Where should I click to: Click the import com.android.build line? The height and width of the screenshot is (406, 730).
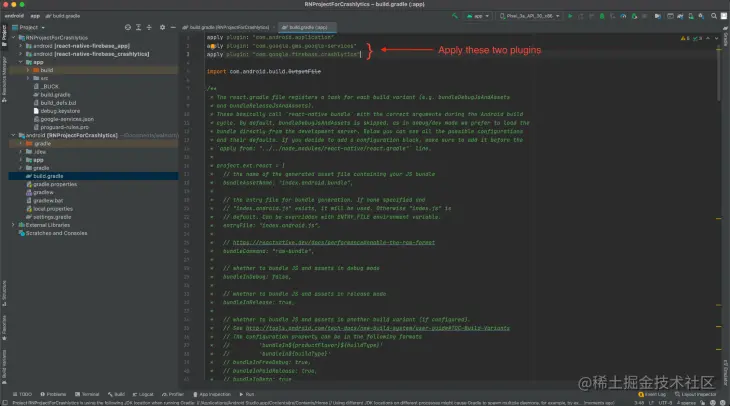(x=264, y=72)
